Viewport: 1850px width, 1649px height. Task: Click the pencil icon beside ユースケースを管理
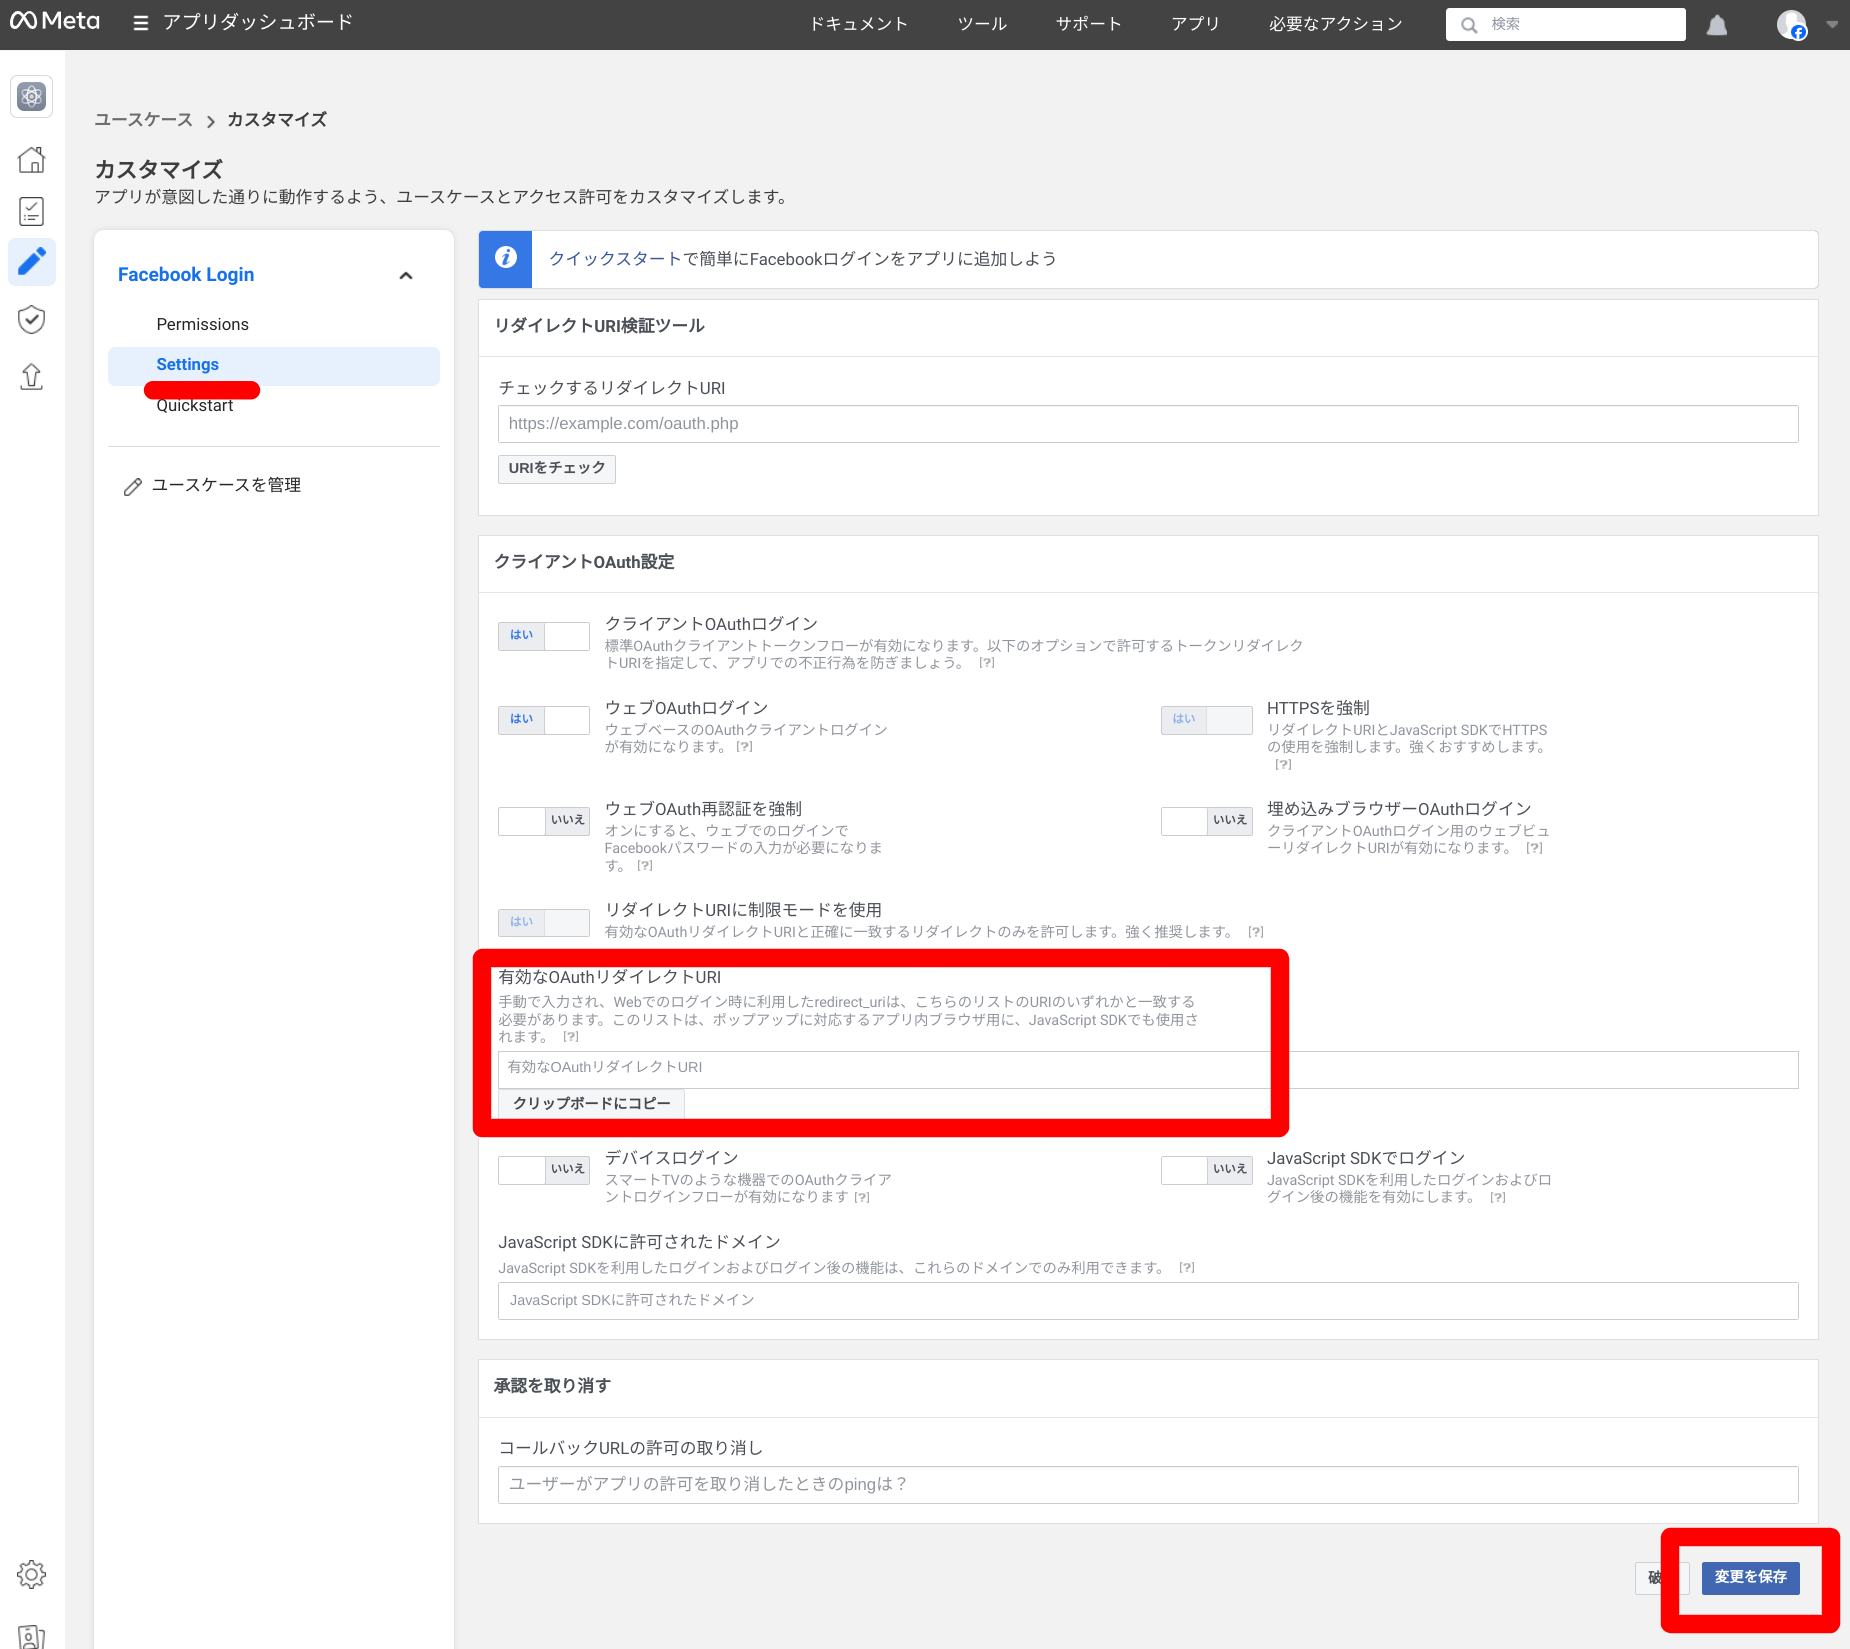click(132, 486)
